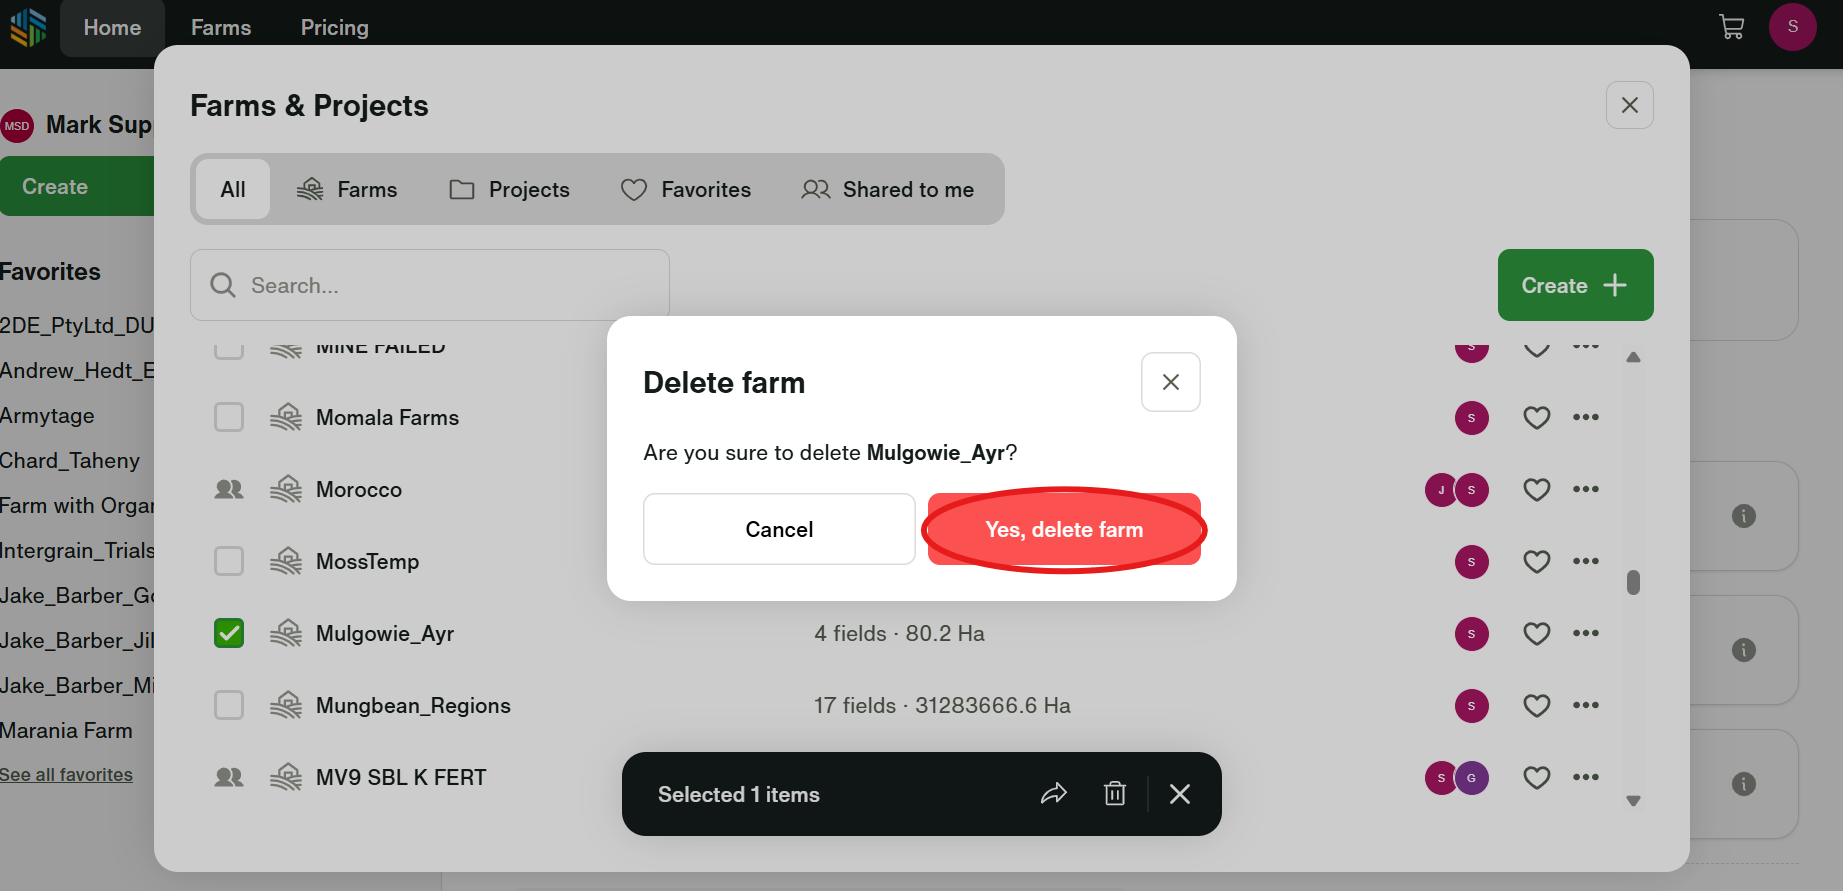Click the farm list scrollbar thumb
The width and height of the screenshot is (1843, 891).
1633,582
